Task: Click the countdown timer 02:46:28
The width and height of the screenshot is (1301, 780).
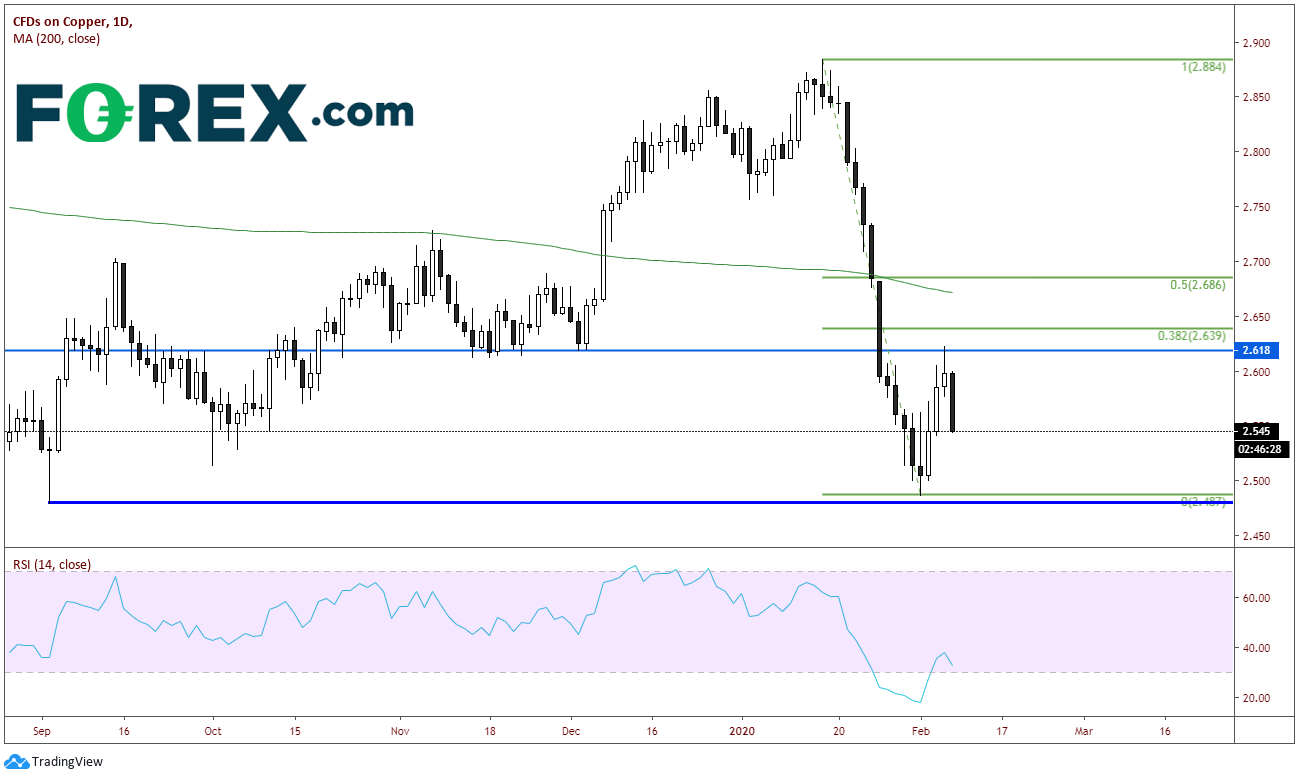Action: click(1262, 449)
